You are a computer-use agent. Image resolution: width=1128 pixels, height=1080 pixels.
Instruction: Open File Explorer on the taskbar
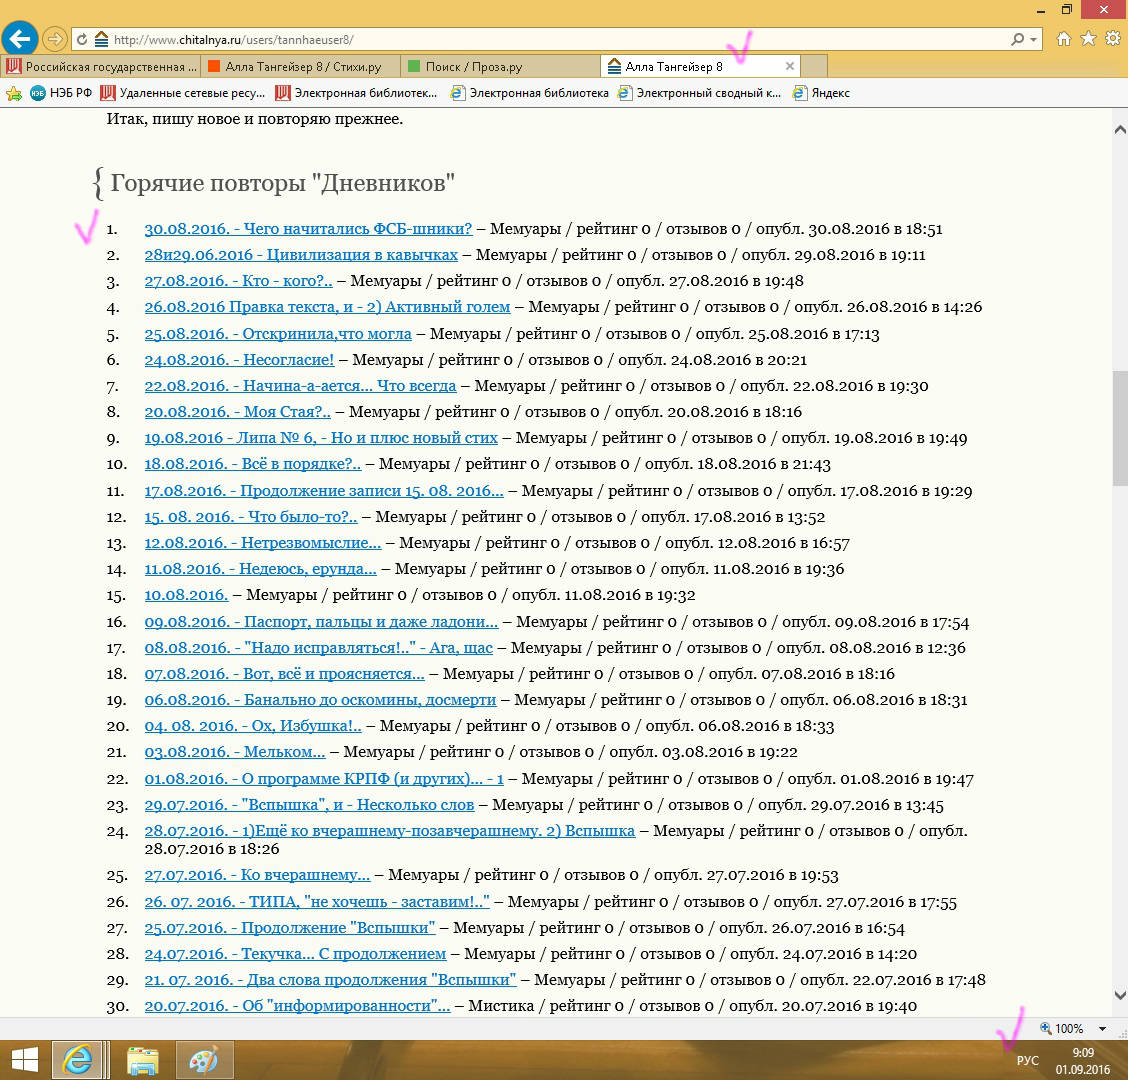(143, 1059)
